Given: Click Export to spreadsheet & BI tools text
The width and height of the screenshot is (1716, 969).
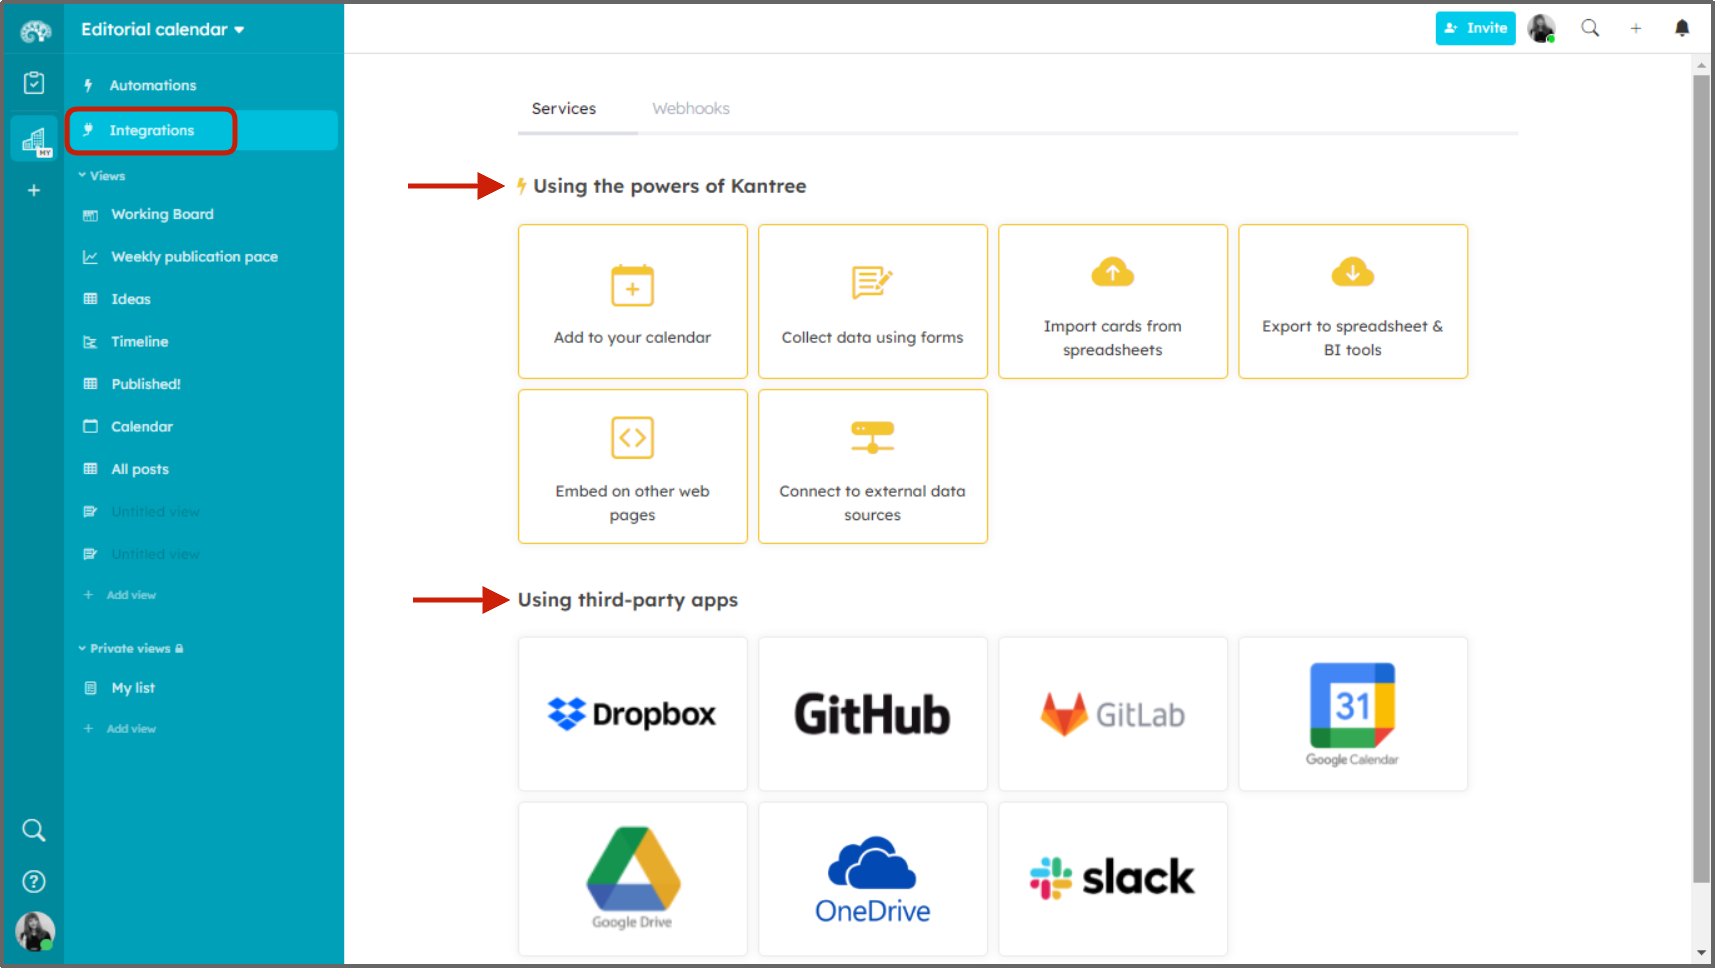Looking at the screenshot, I should click(1353, 338).
